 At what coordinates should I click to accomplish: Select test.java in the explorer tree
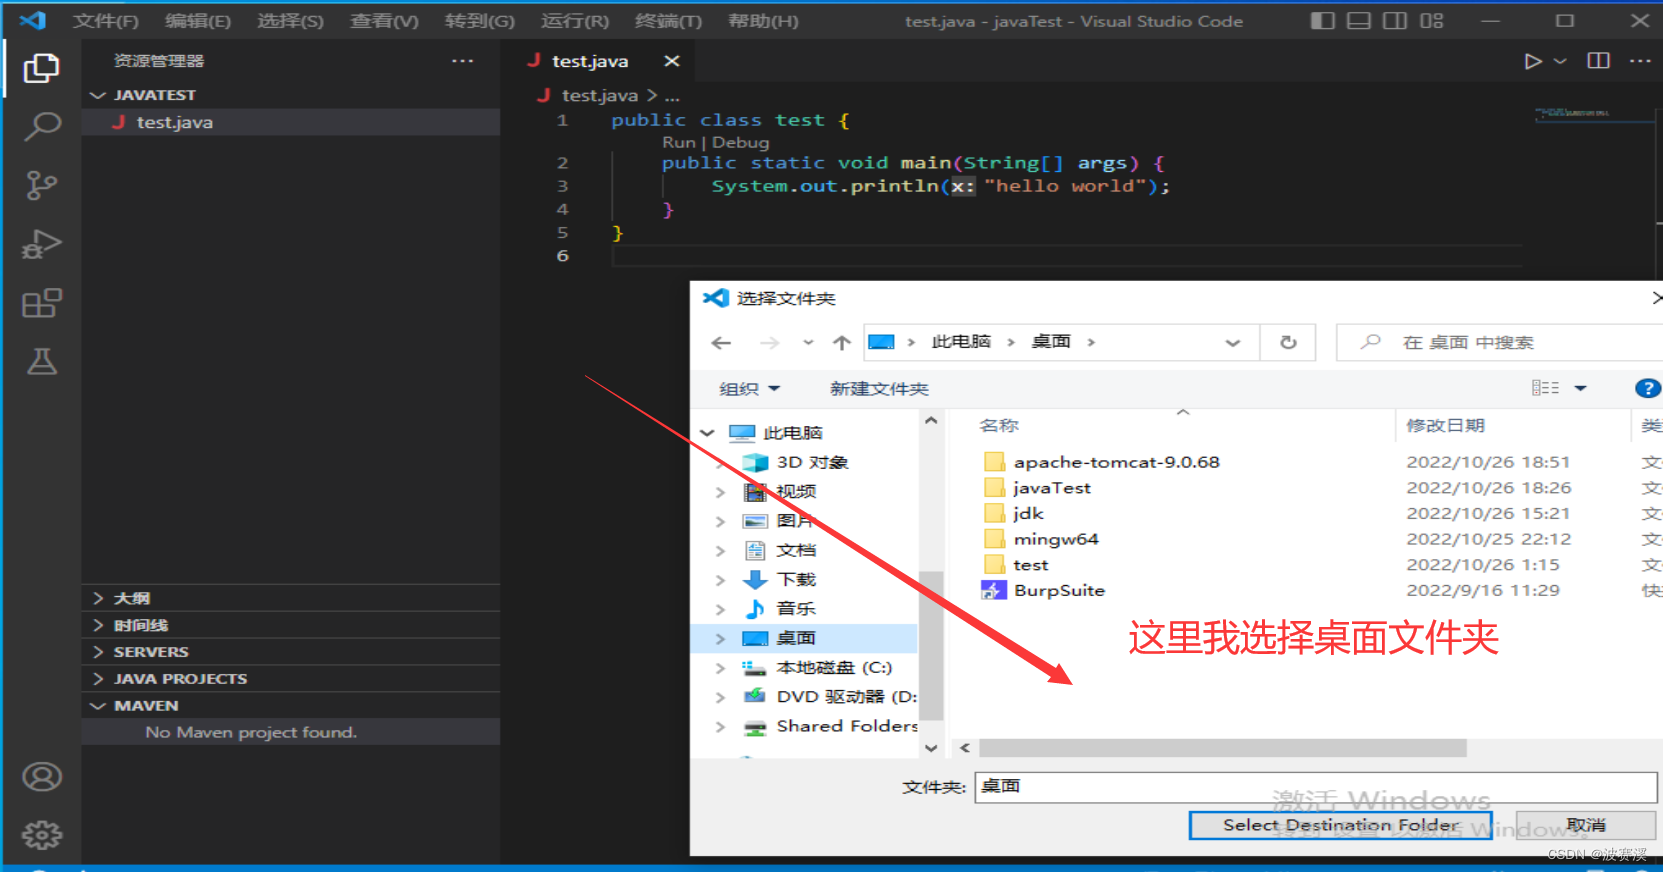point(290,122)
